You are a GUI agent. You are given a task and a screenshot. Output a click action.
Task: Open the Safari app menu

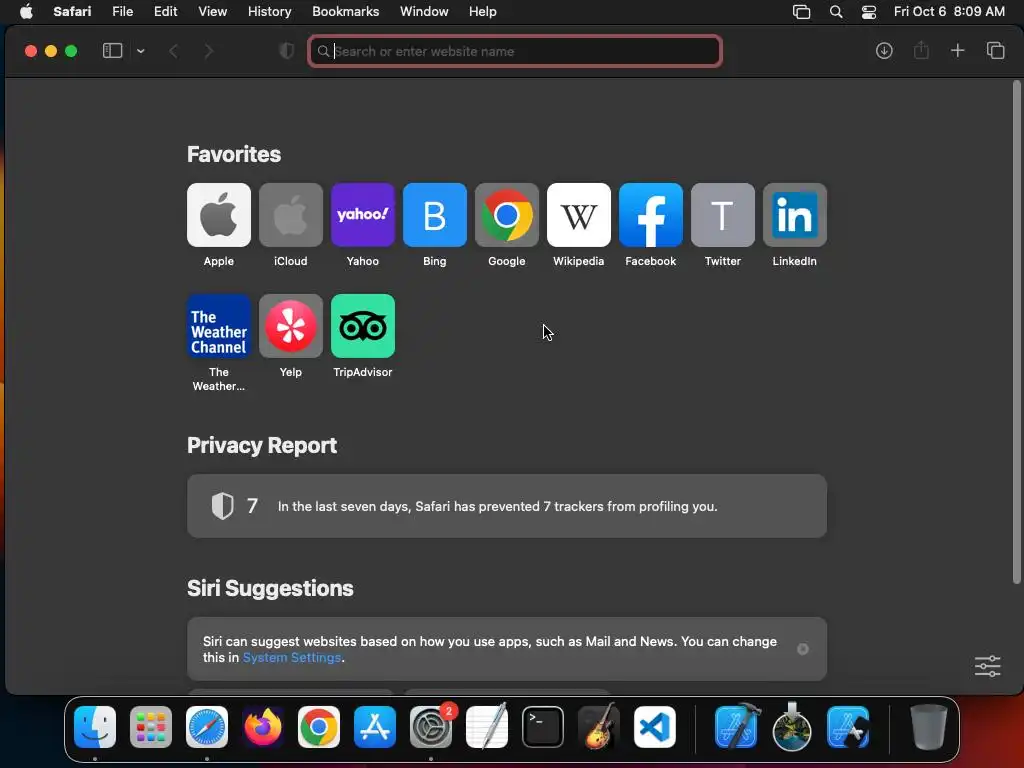pyautogui.click(x=72, y=12)
